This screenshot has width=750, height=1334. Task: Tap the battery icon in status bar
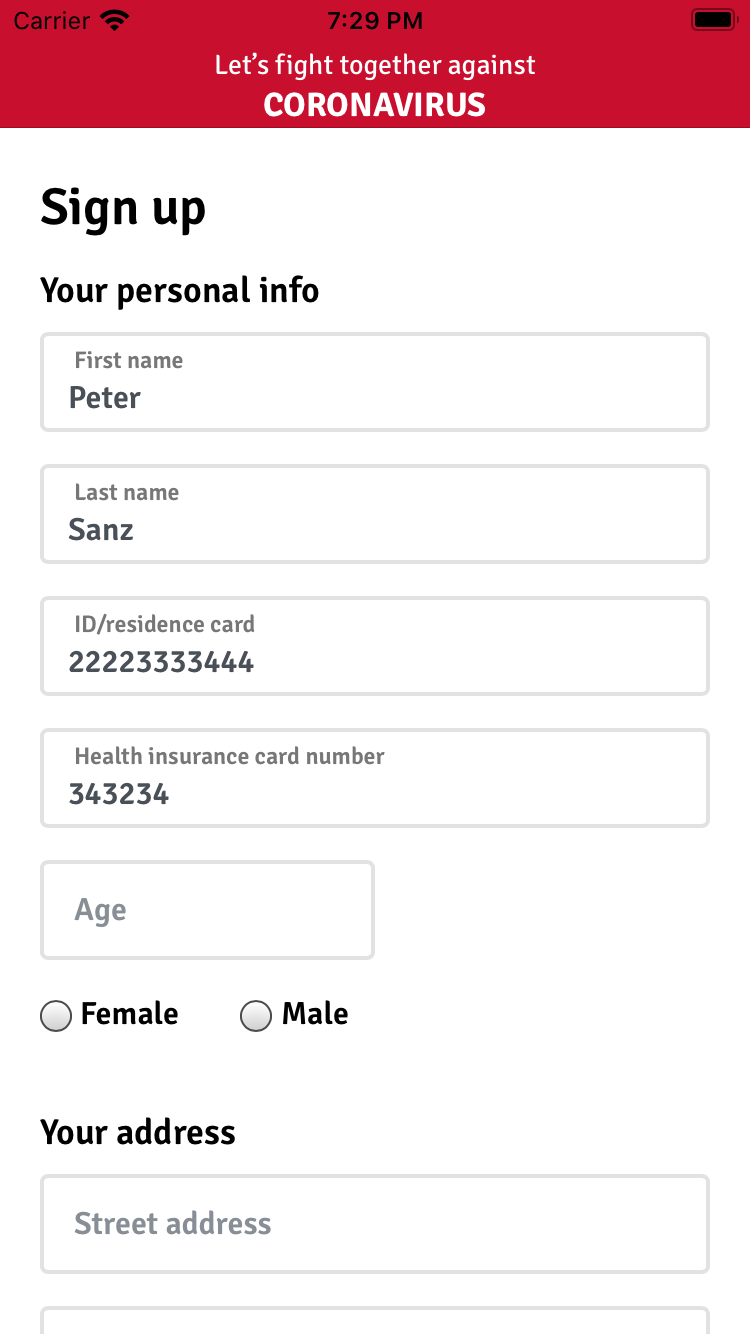713,20
